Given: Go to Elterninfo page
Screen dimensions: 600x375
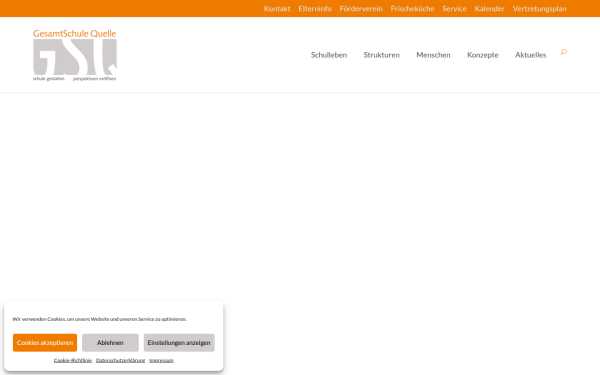Looking at the screenshot, I should pyautogui.click(x=315, y=8).
